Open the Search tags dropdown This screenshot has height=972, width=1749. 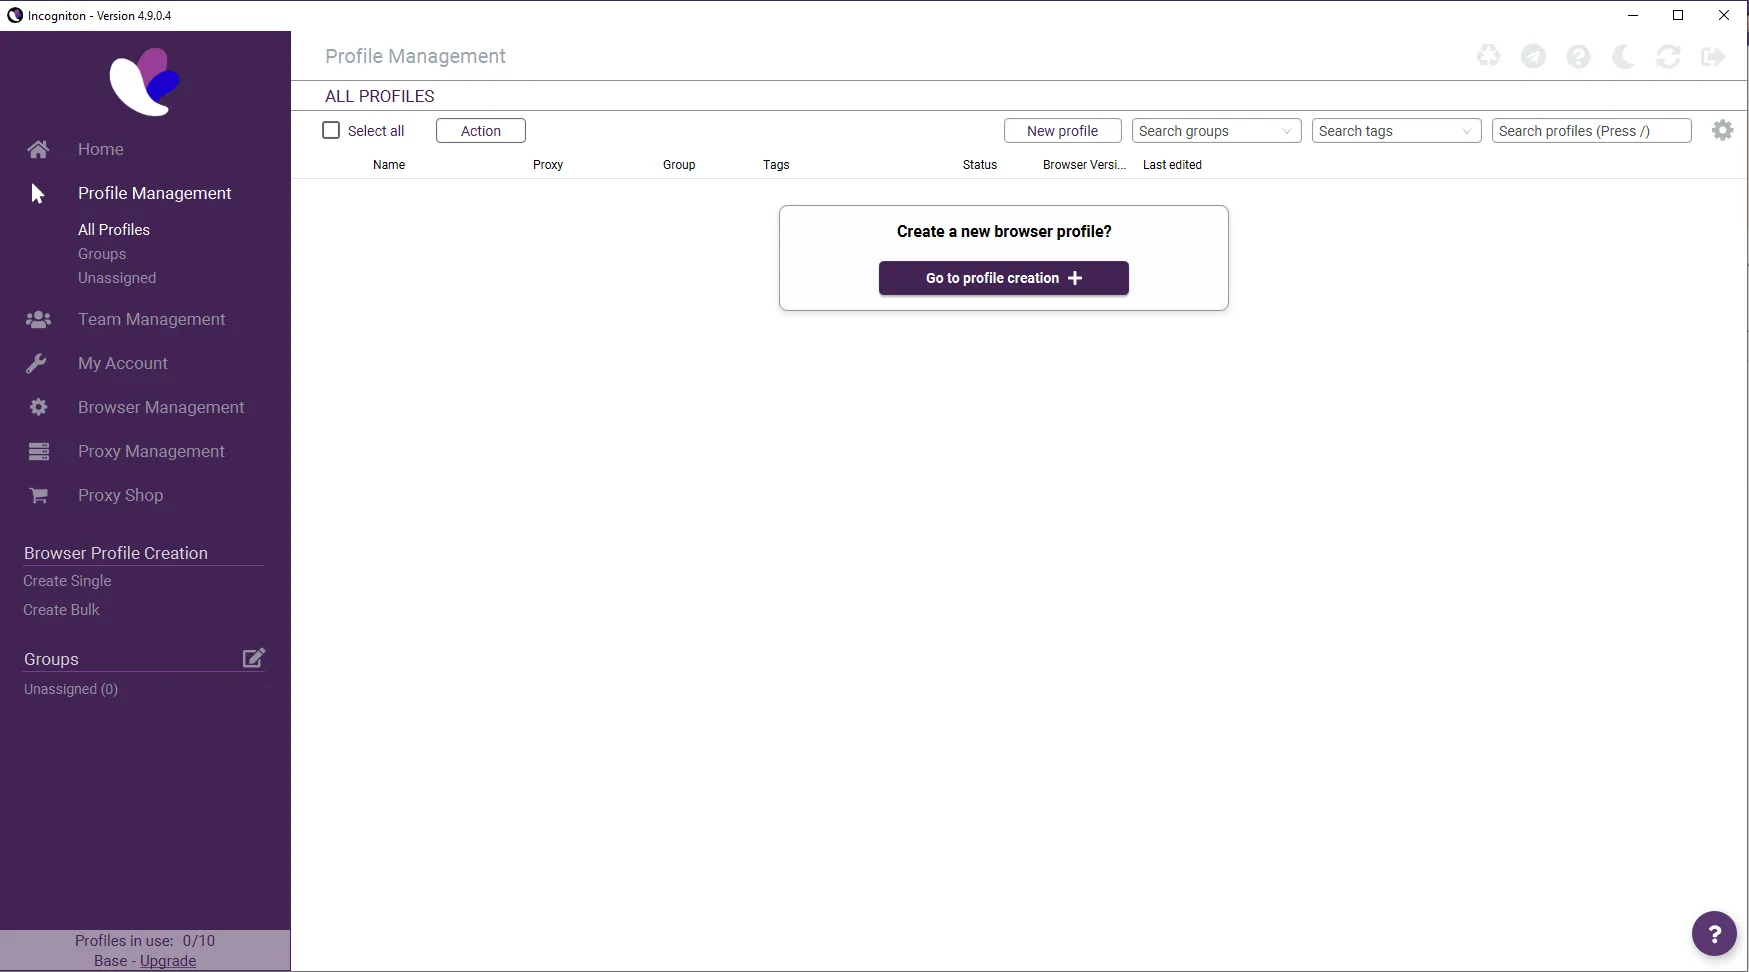point(1396,131)
